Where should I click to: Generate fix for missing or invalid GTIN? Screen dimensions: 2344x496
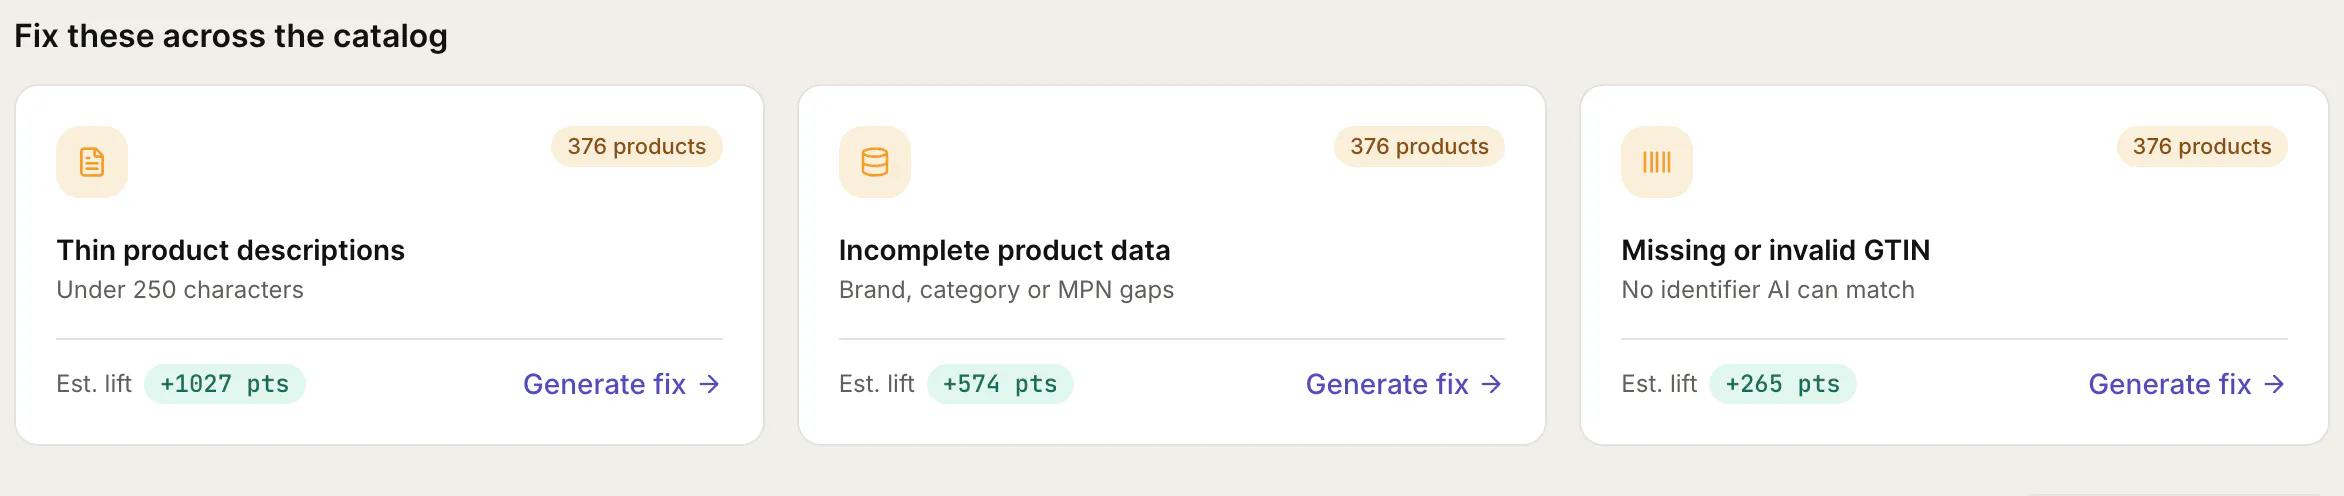[x=2187, y=384]
